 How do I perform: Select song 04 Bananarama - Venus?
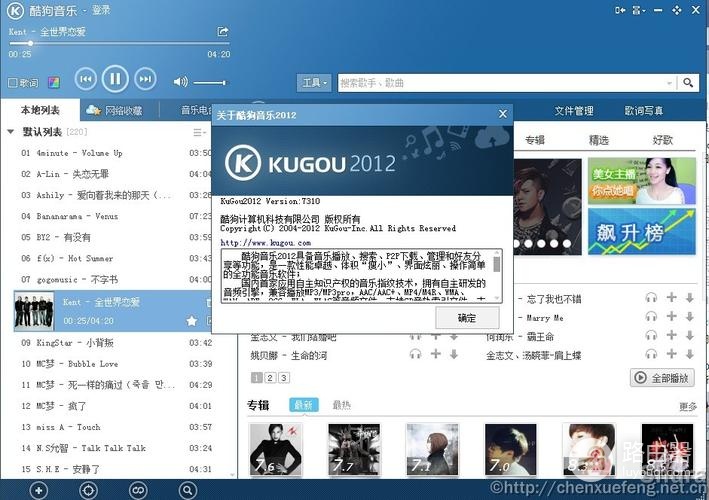[117, 216]
